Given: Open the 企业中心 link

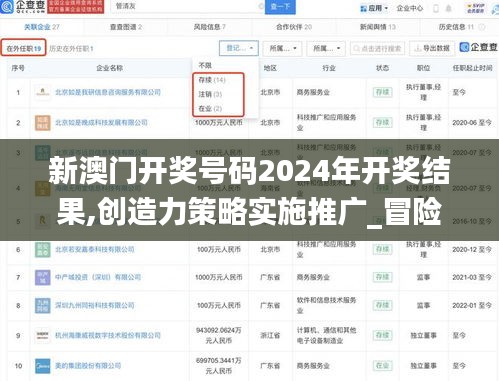Looking at the screenshot, I should click(410, 8).
